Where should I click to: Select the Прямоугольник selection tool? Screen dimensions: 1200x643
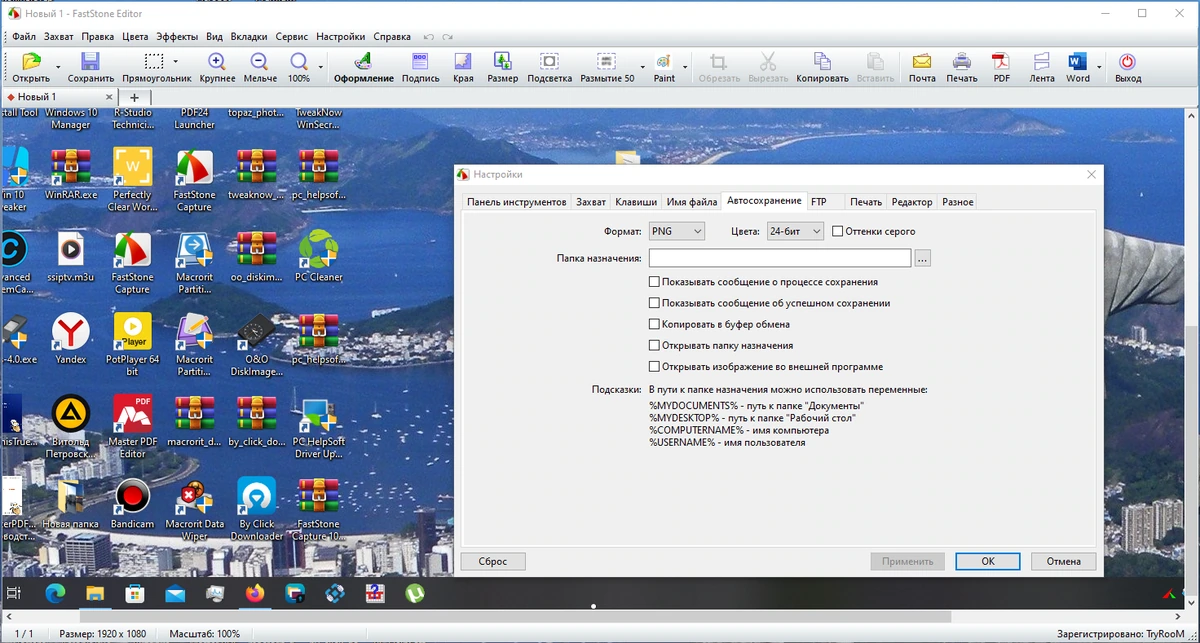(156, 67)
